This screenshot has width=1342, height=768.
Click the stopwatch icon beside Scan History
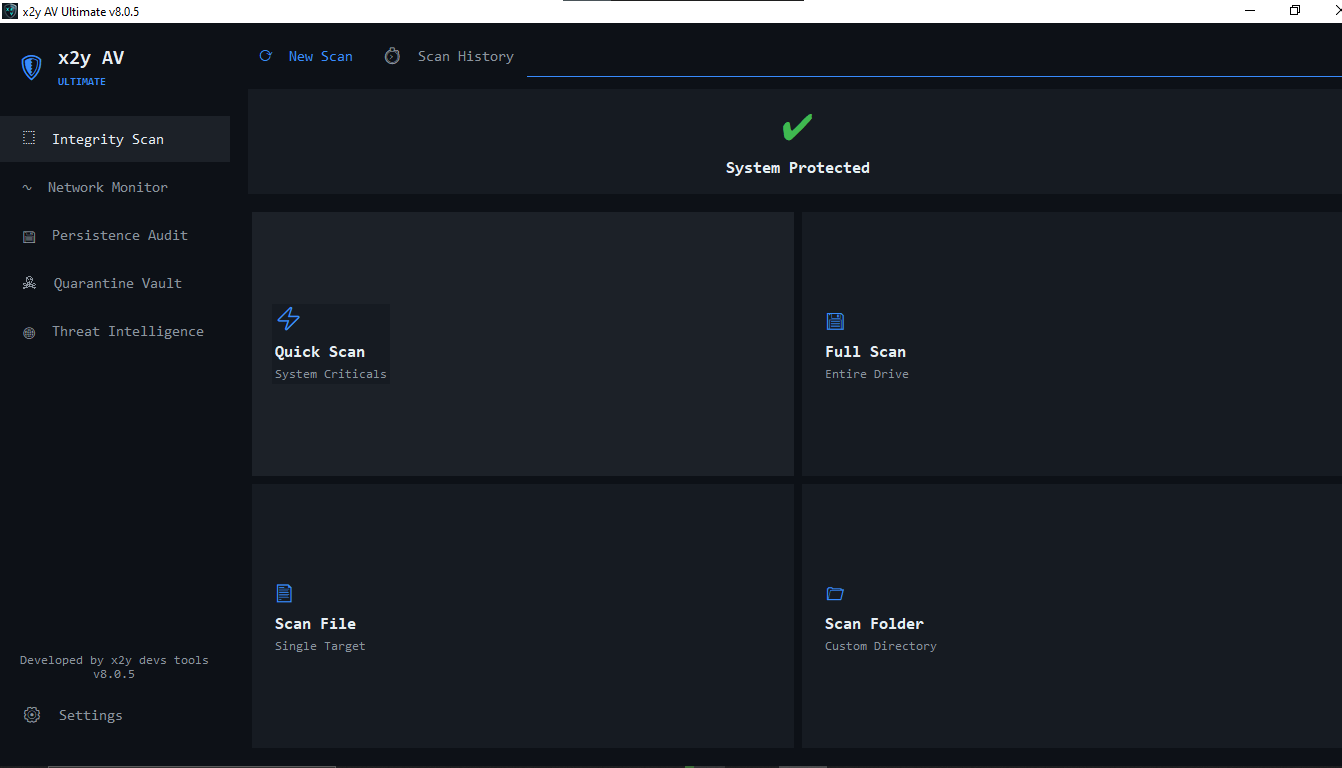click(x=392, y=56)
